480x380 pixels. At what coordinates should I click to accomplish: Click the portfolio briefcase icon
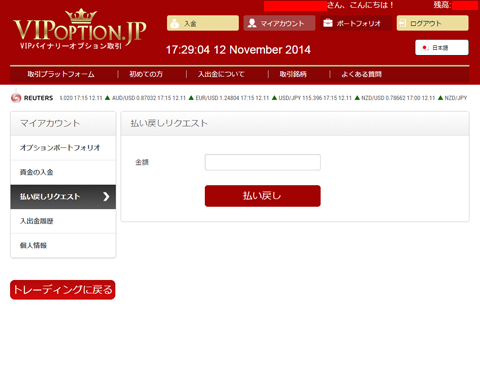328,23
